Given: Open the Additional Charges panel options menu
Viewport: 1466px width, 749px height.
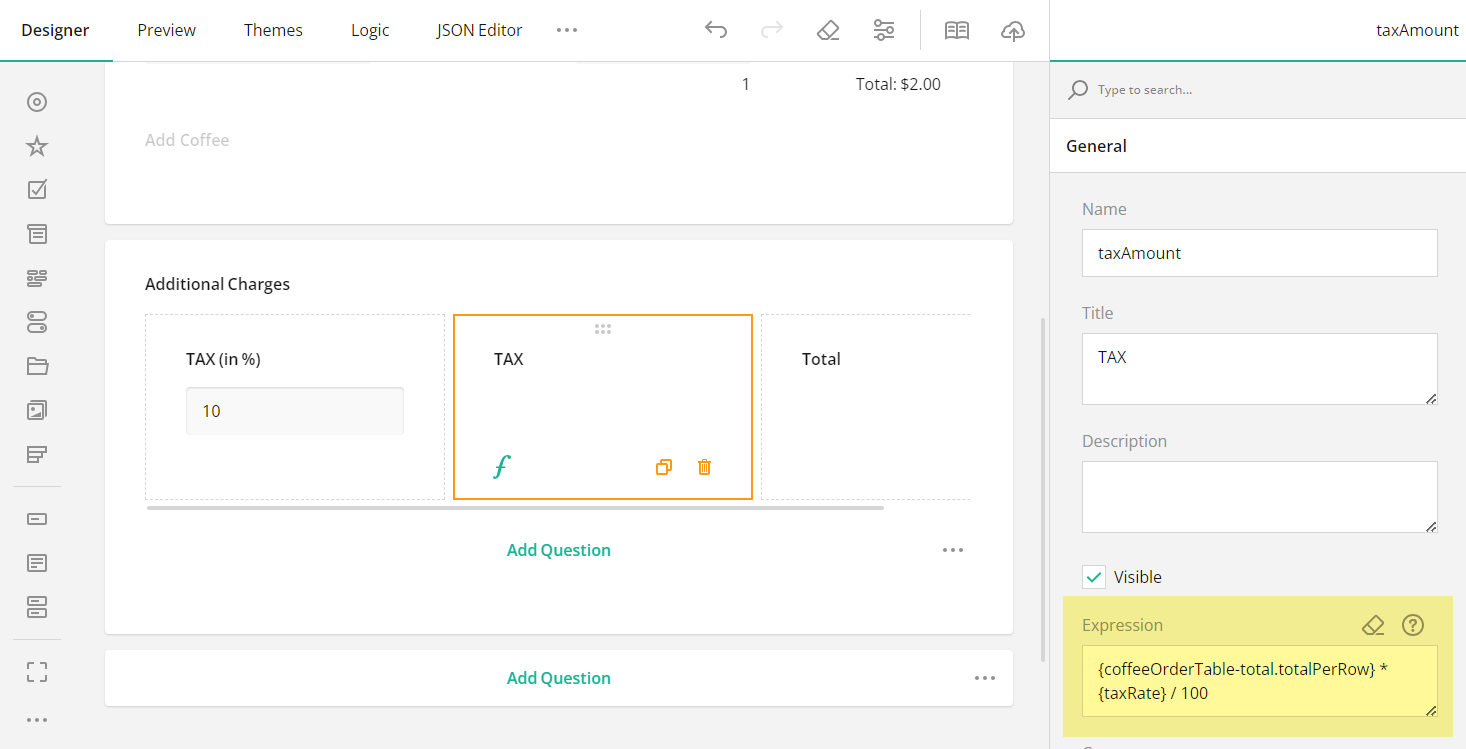Looking at the screenshot, I should tap(952, 549).
